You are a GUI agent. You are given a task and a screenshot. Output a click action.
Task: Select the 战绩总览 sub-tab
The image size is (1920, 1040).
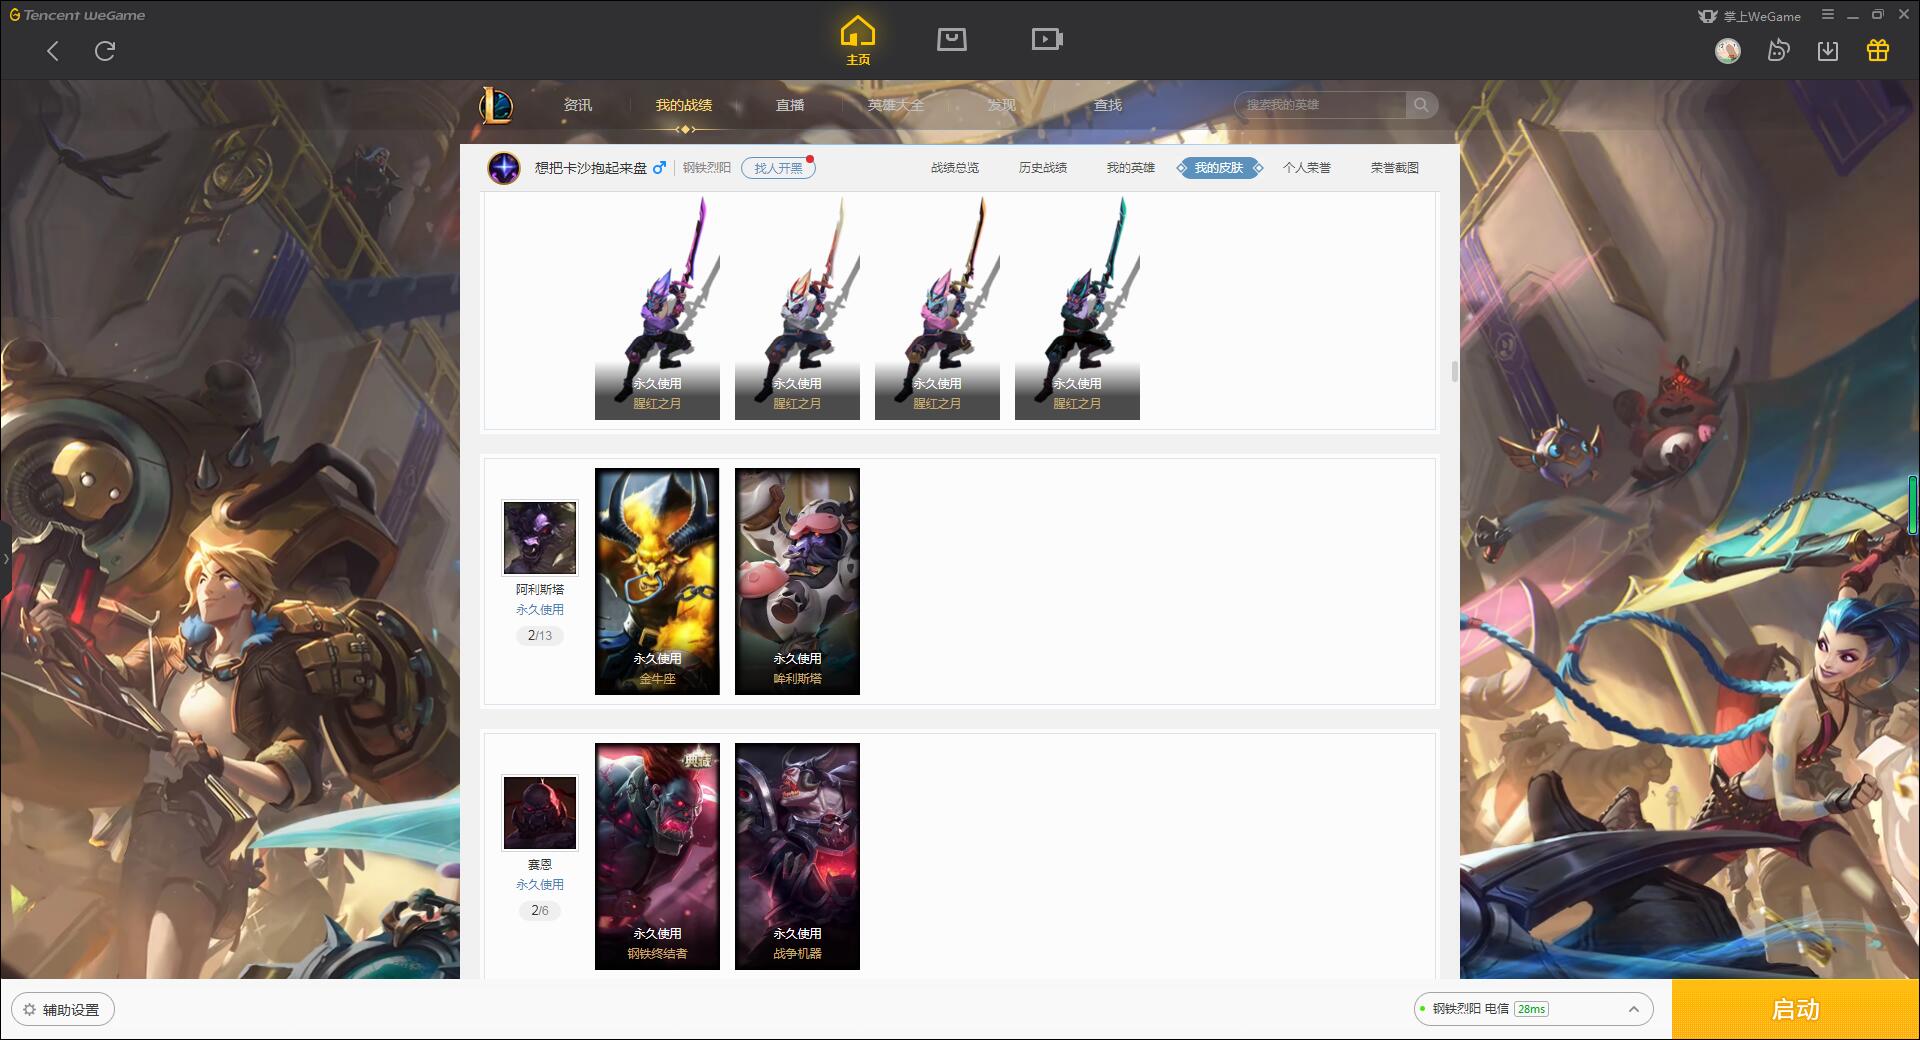pyautogui.click(x=955, y=168)
